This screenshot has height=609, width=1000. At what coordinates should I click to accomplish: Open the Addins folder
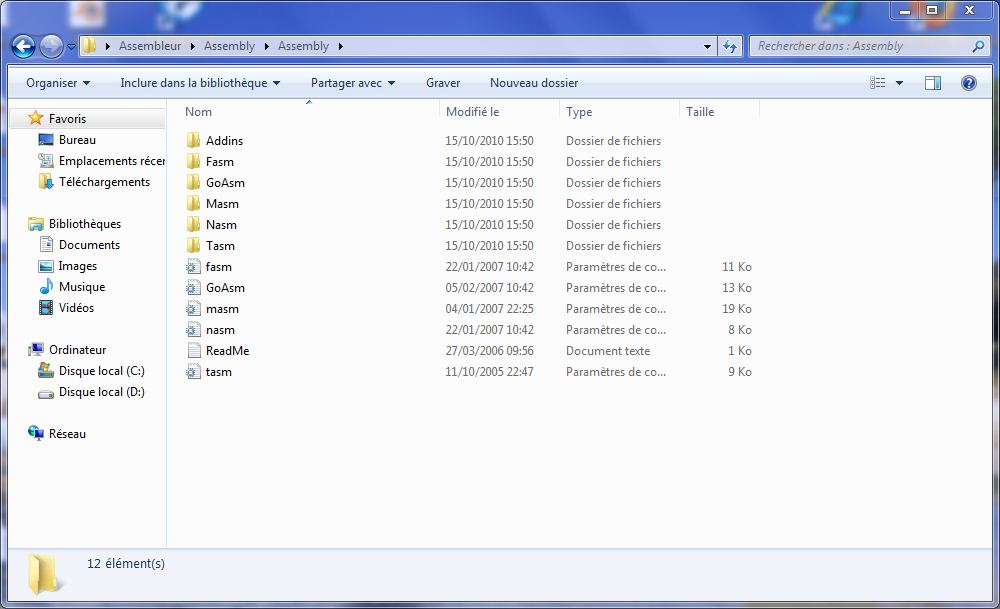[x=224, y=141]
